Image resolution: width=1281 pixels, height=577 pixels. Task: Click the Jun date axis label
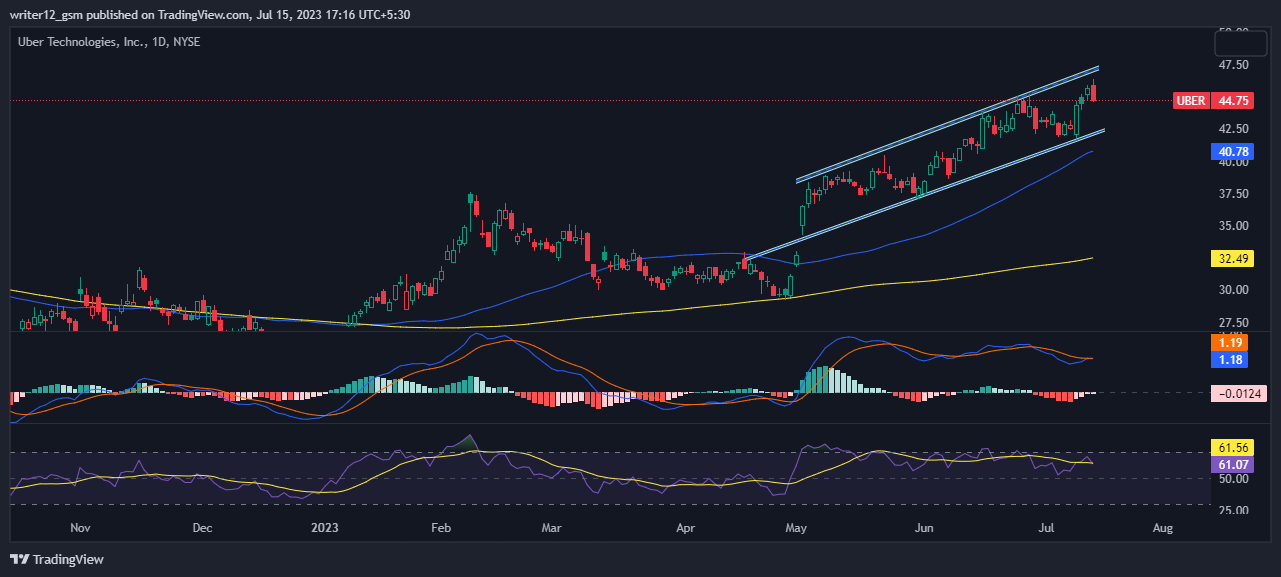(926, 526)
